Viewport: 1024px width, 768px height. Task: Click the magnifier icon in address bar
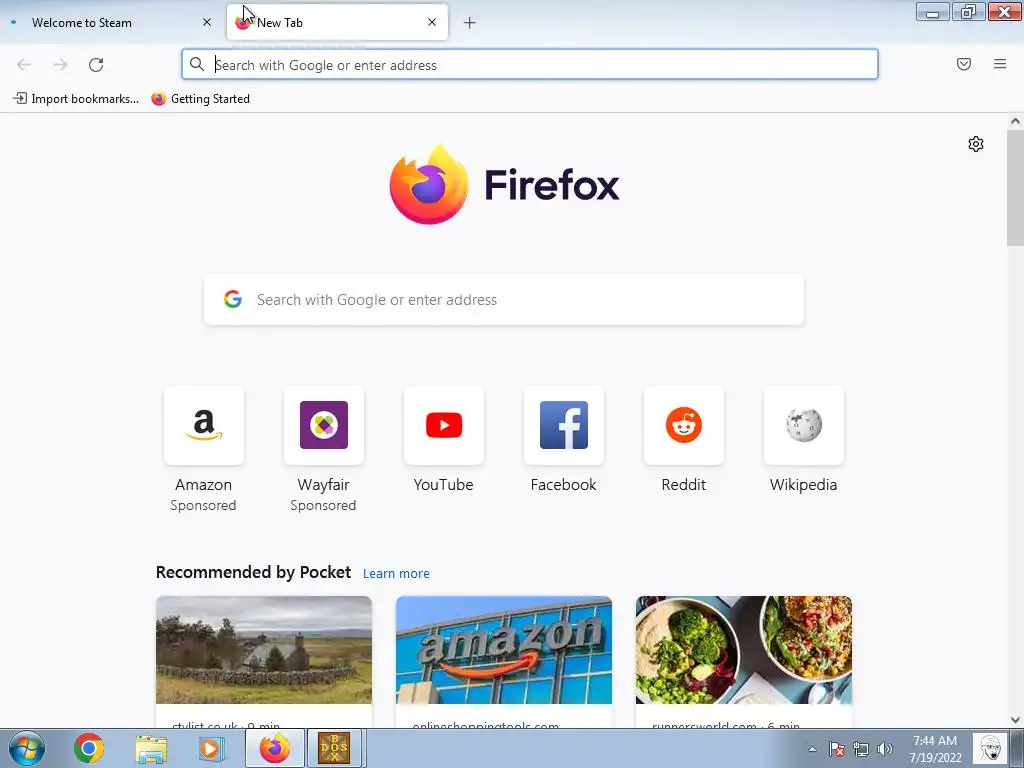click(197, 64)
